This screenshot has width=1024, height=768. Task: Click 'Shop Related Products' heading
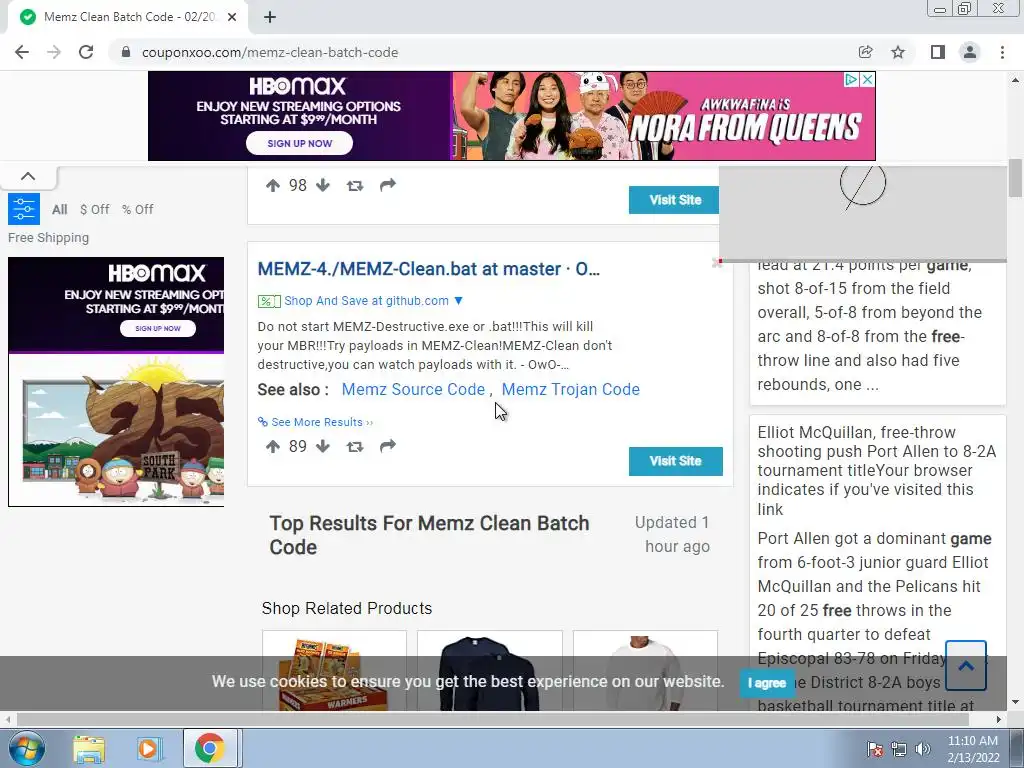(347, 609)
